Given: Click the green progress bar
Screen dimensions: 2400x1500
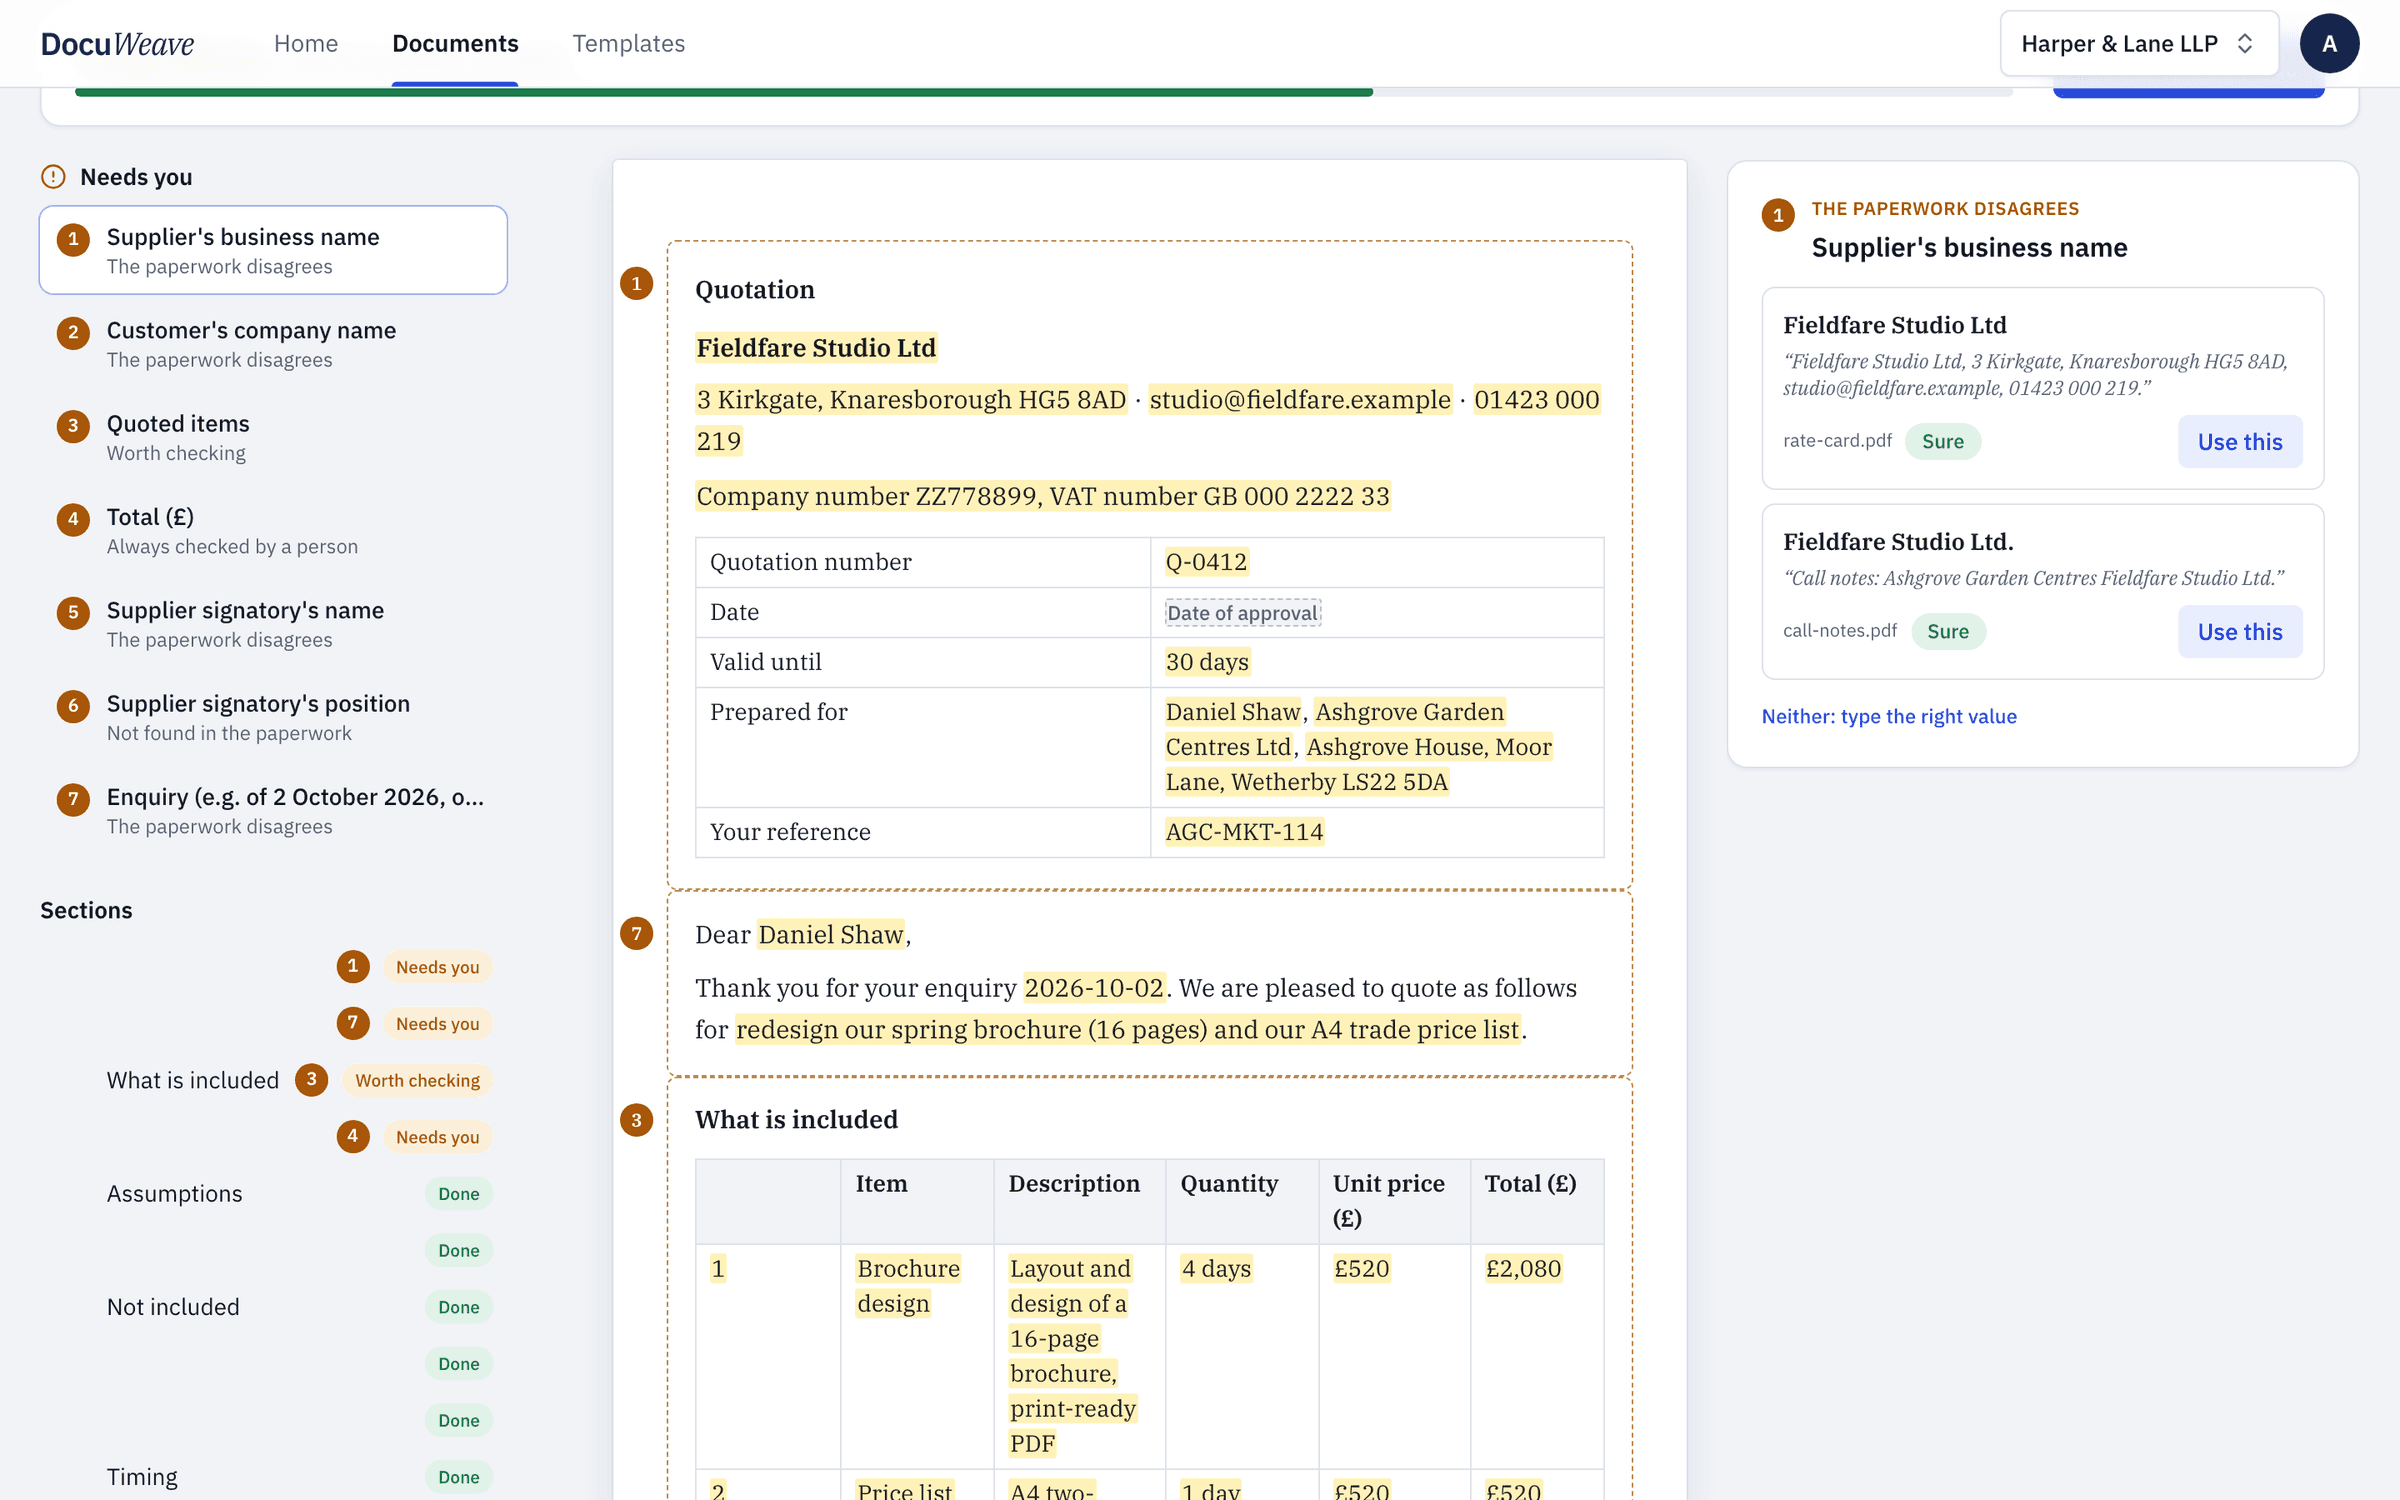Looking at the screenshot, I should 723,92.
